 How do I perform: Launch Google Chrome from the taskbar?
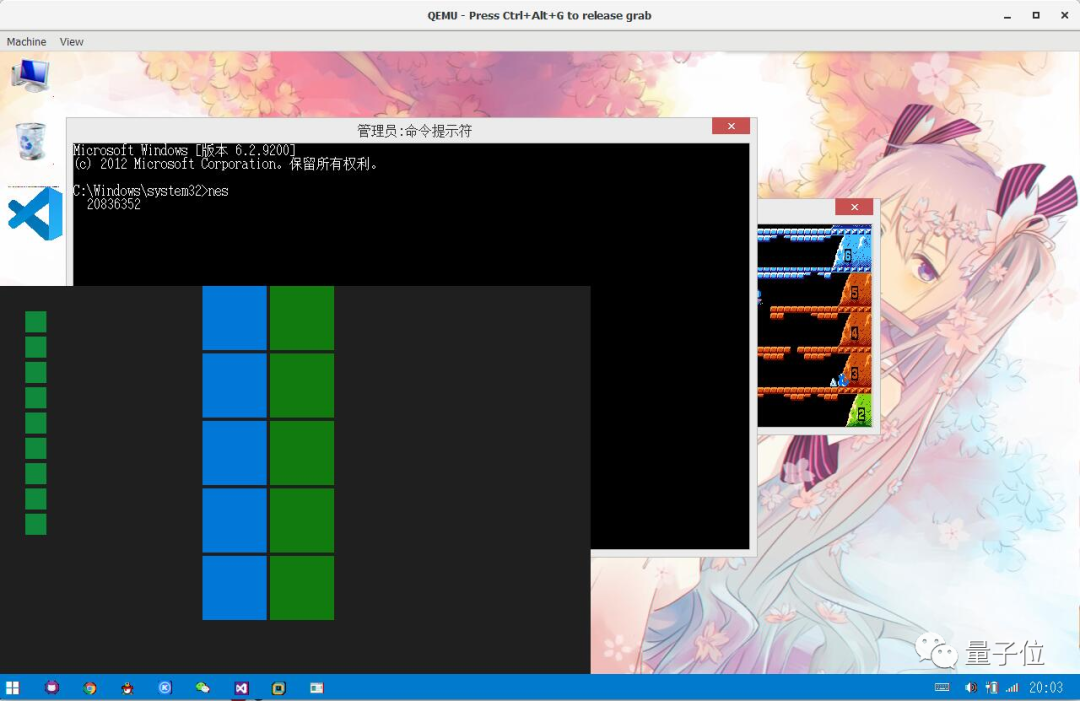[x=89, y=688]
